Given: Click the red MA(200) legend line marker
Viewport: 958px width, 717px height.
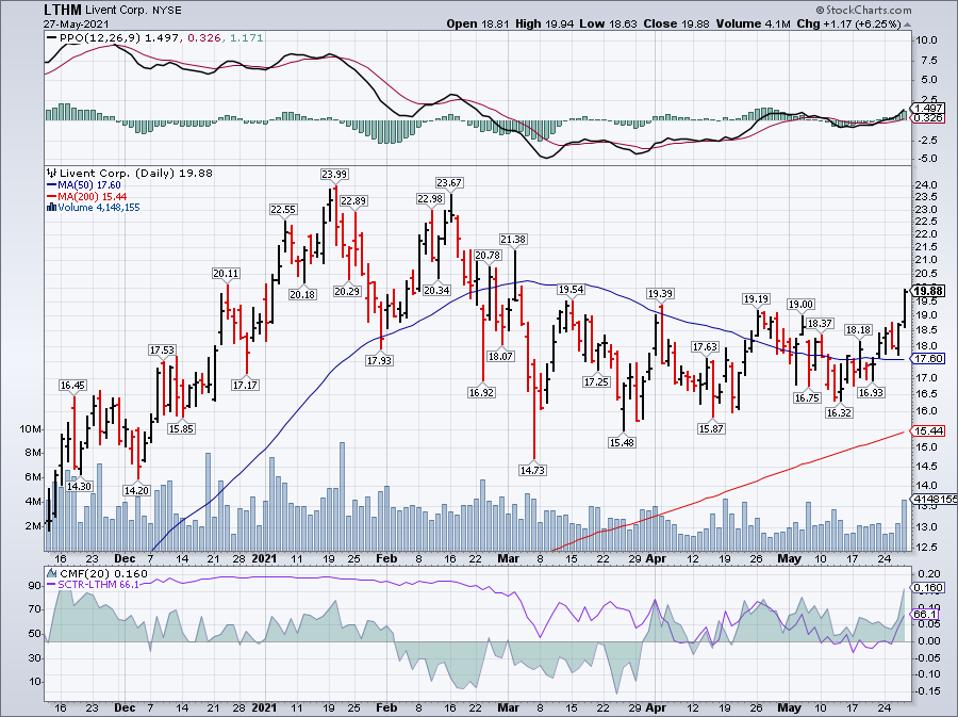Looking at the screenshot, I should 50,196.
